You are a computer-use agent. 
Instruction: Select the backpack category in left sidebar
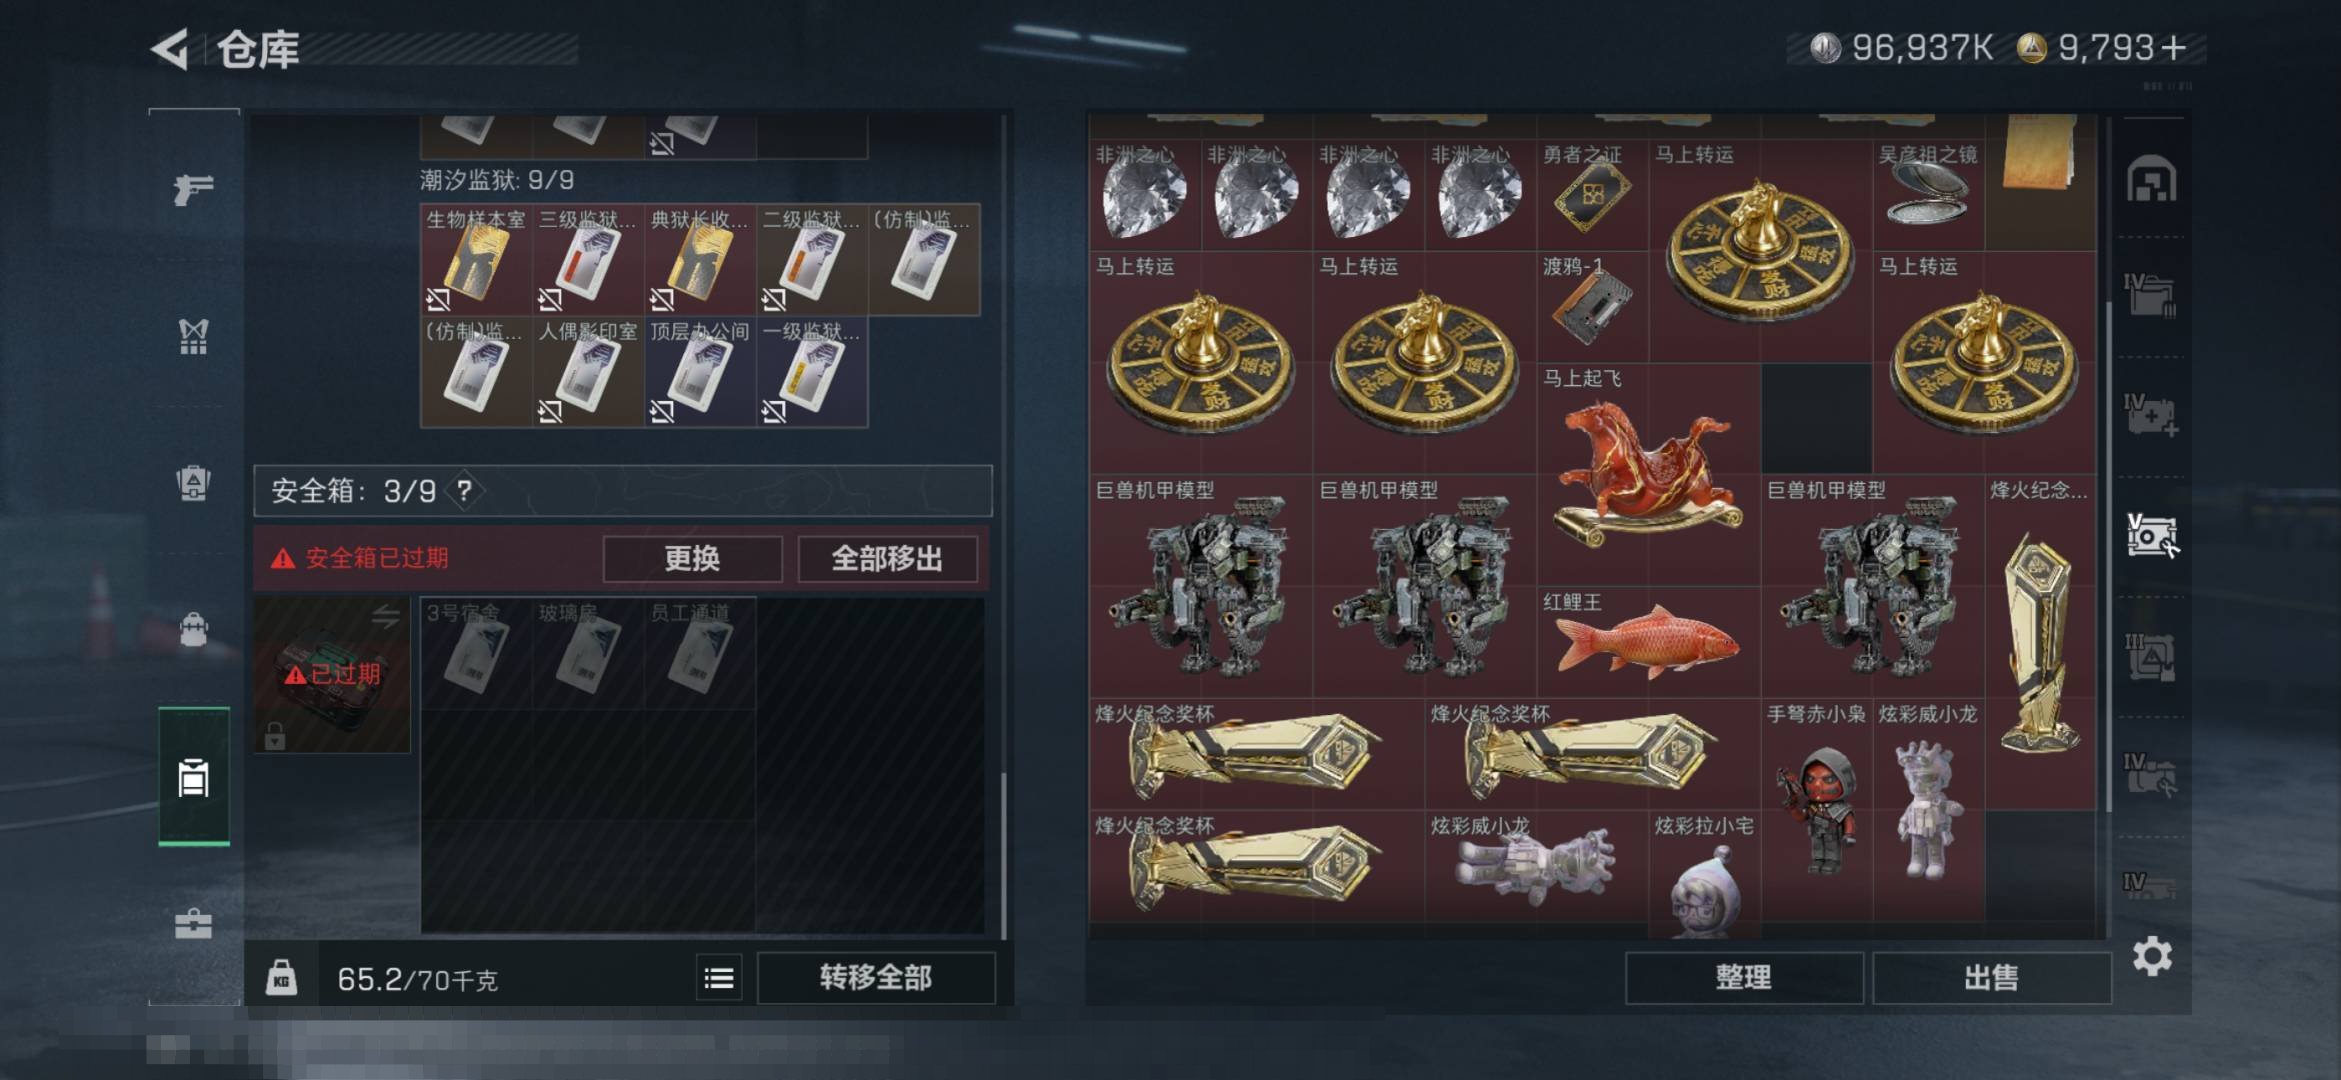click(x=193, y=630)
